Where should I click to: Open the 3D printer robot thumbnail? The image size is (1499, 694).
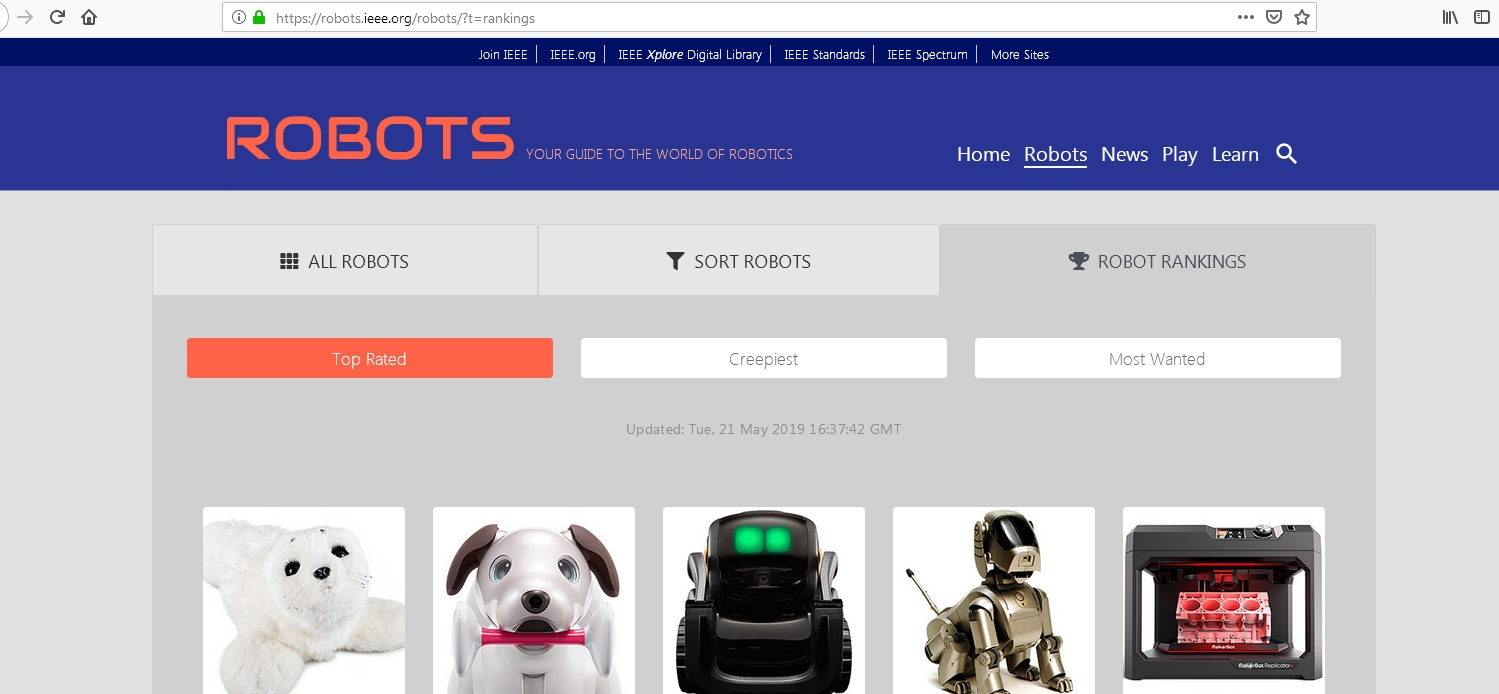click(x=1224, y=600)
